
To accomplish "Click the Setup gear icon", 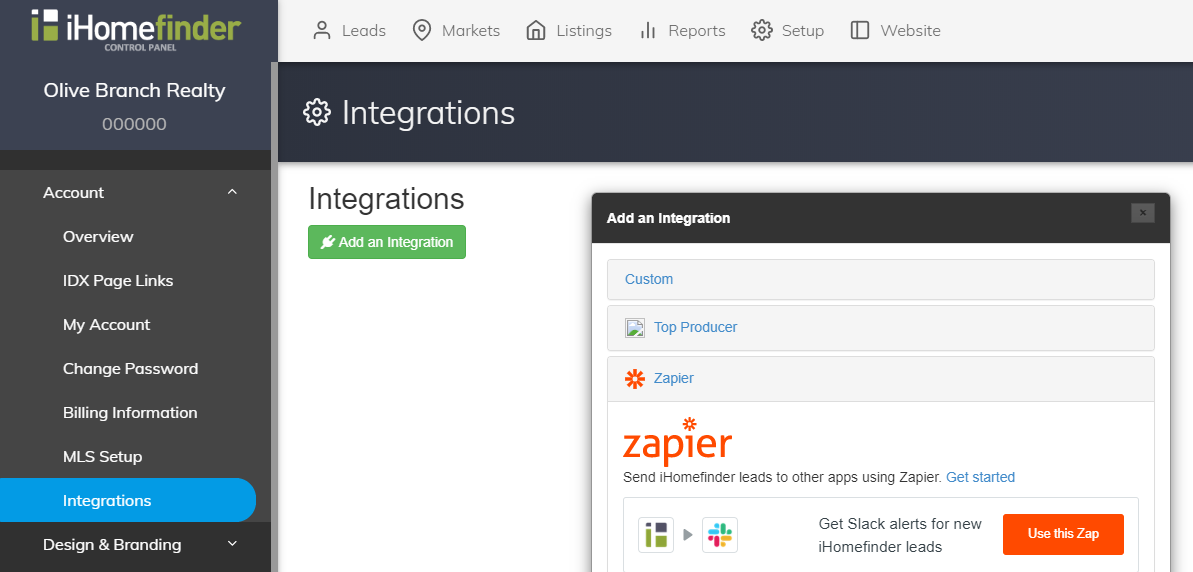I will tap(762, 30).
